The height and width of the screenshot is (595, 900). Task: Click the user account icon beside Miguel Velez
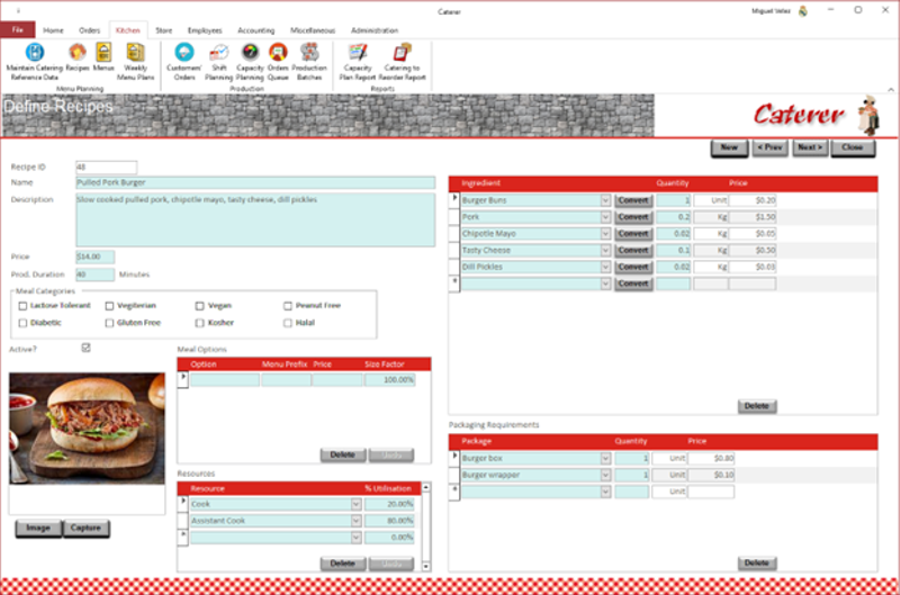(x=803, y=11)
